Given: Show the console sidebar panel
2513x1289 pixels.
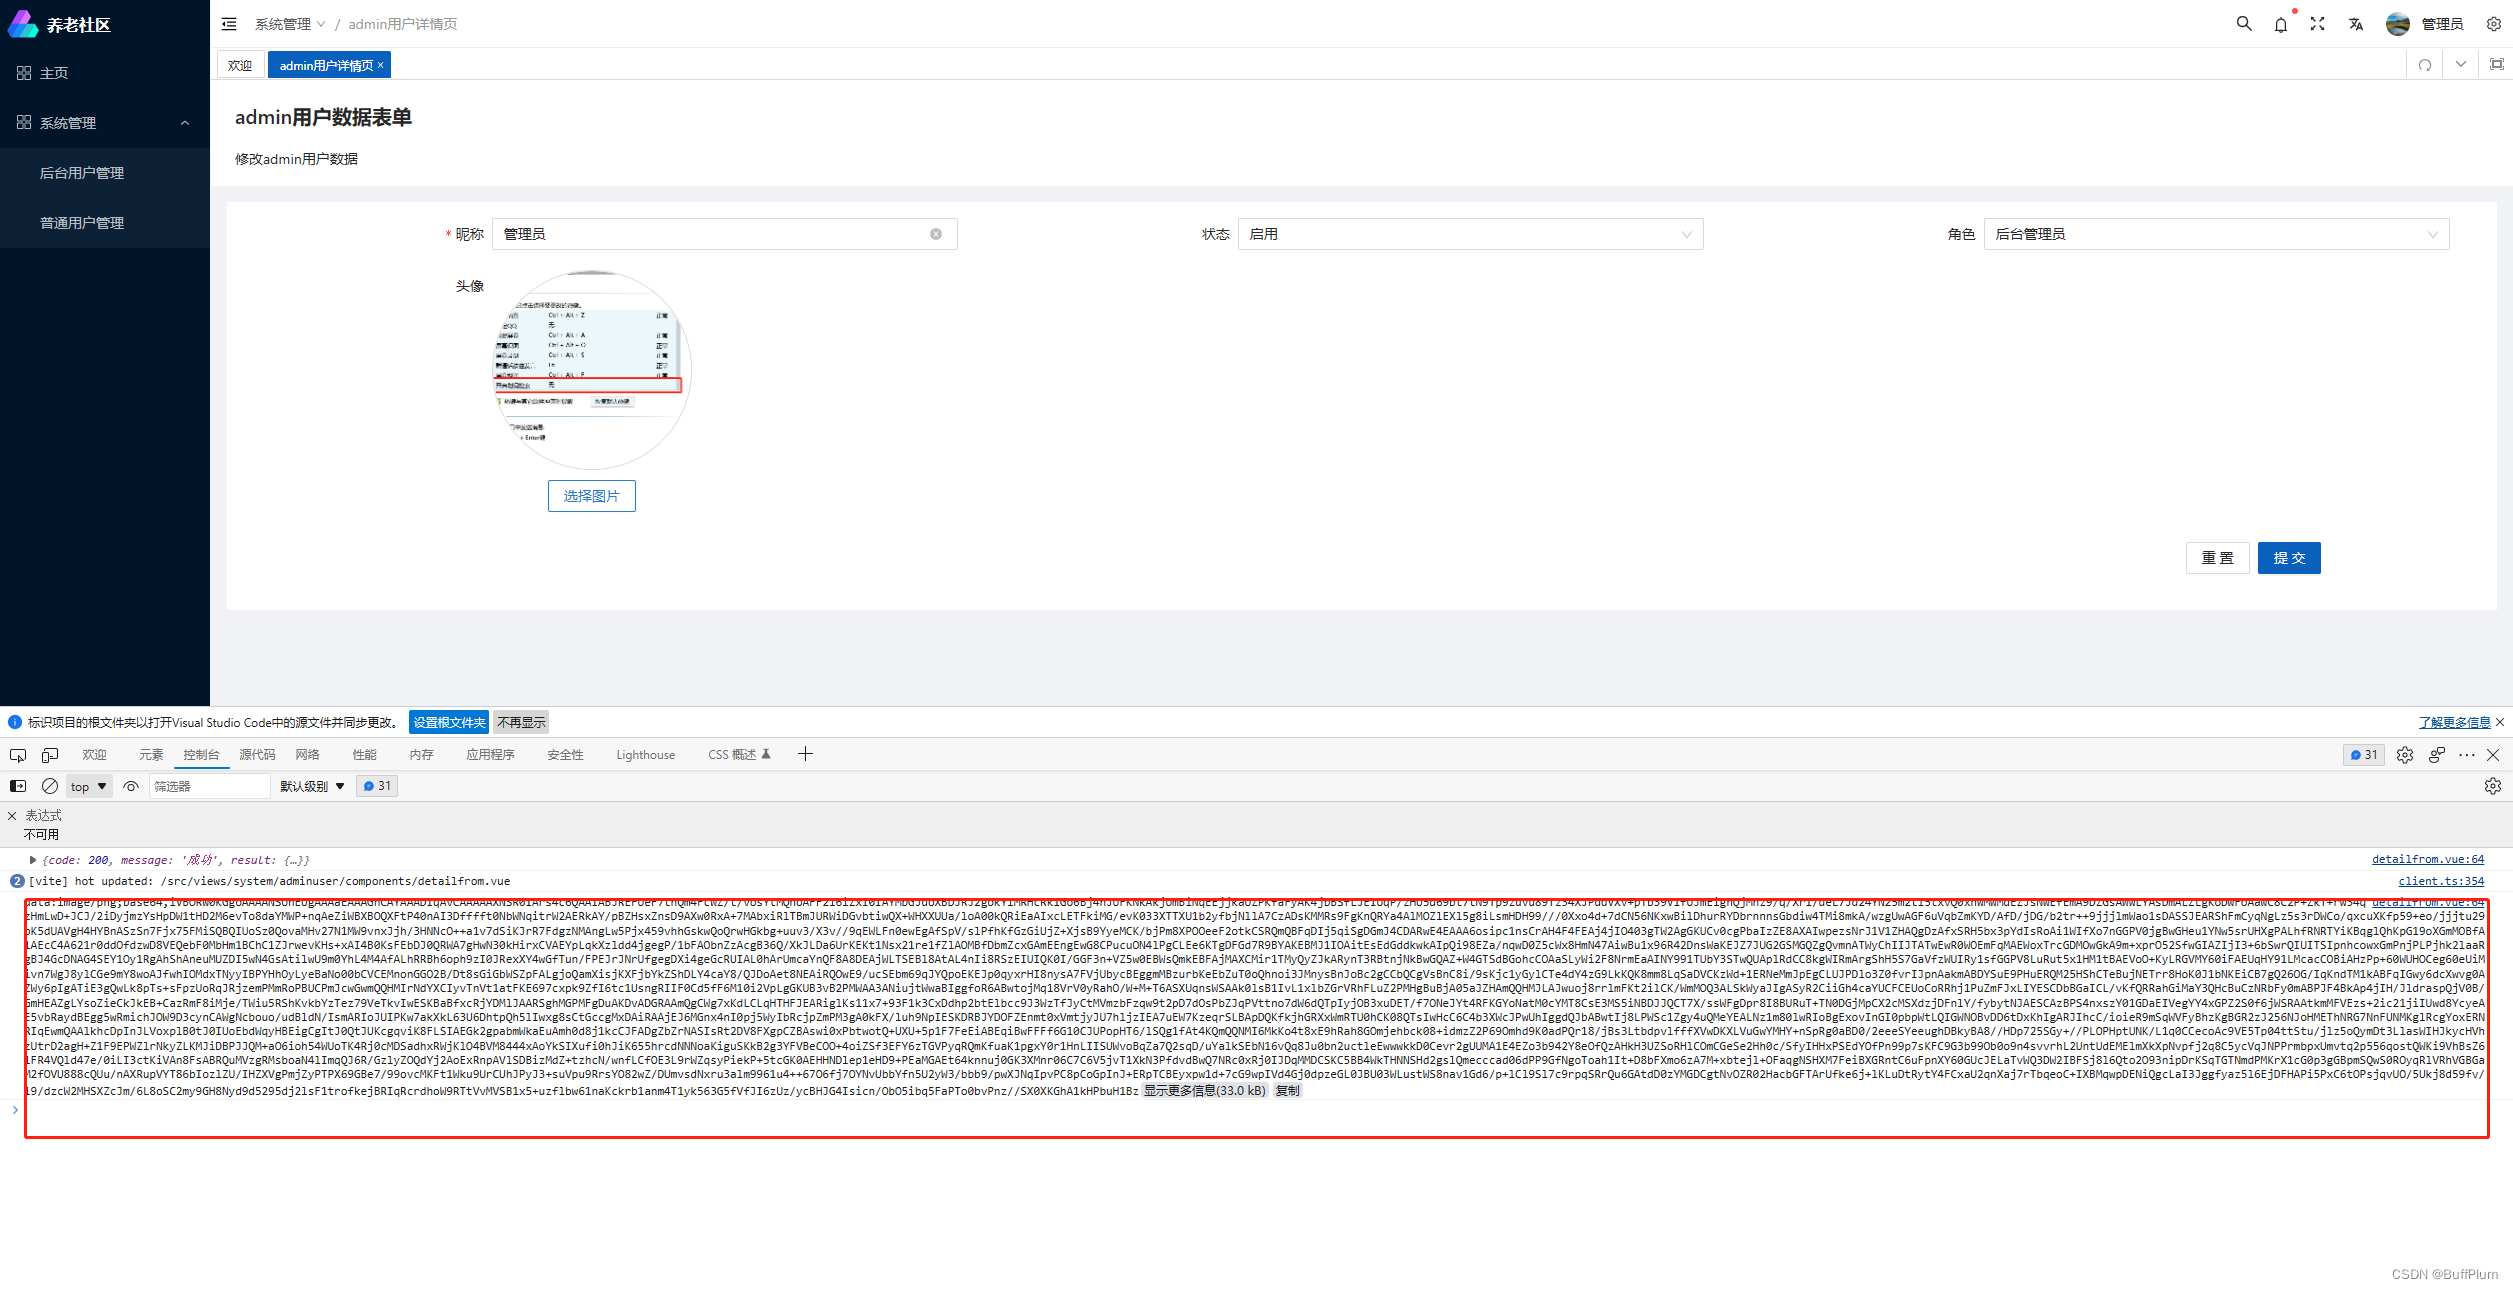Looking at the screenshot, I should (18, 786).
